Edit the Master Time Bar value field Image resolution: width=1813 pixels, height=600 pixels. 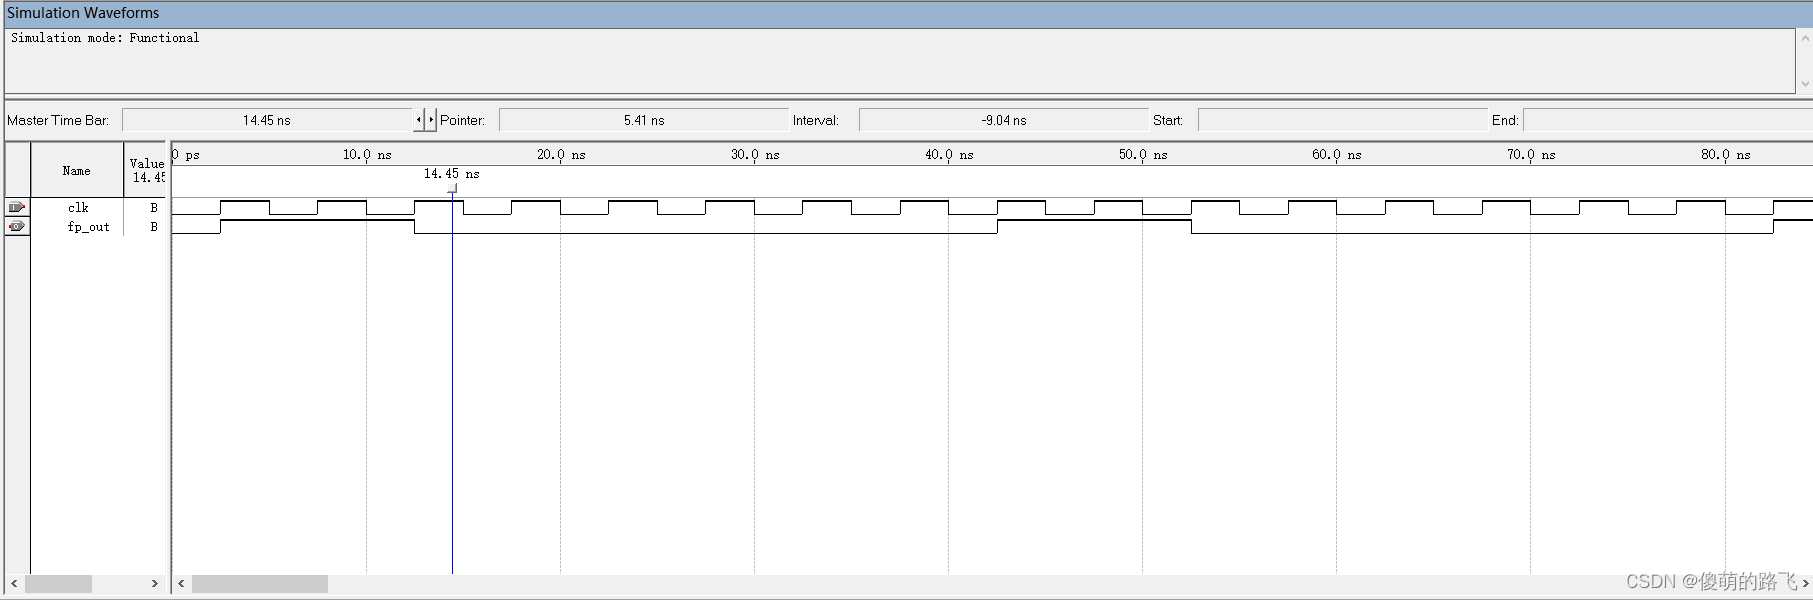[x=267, y=120]
